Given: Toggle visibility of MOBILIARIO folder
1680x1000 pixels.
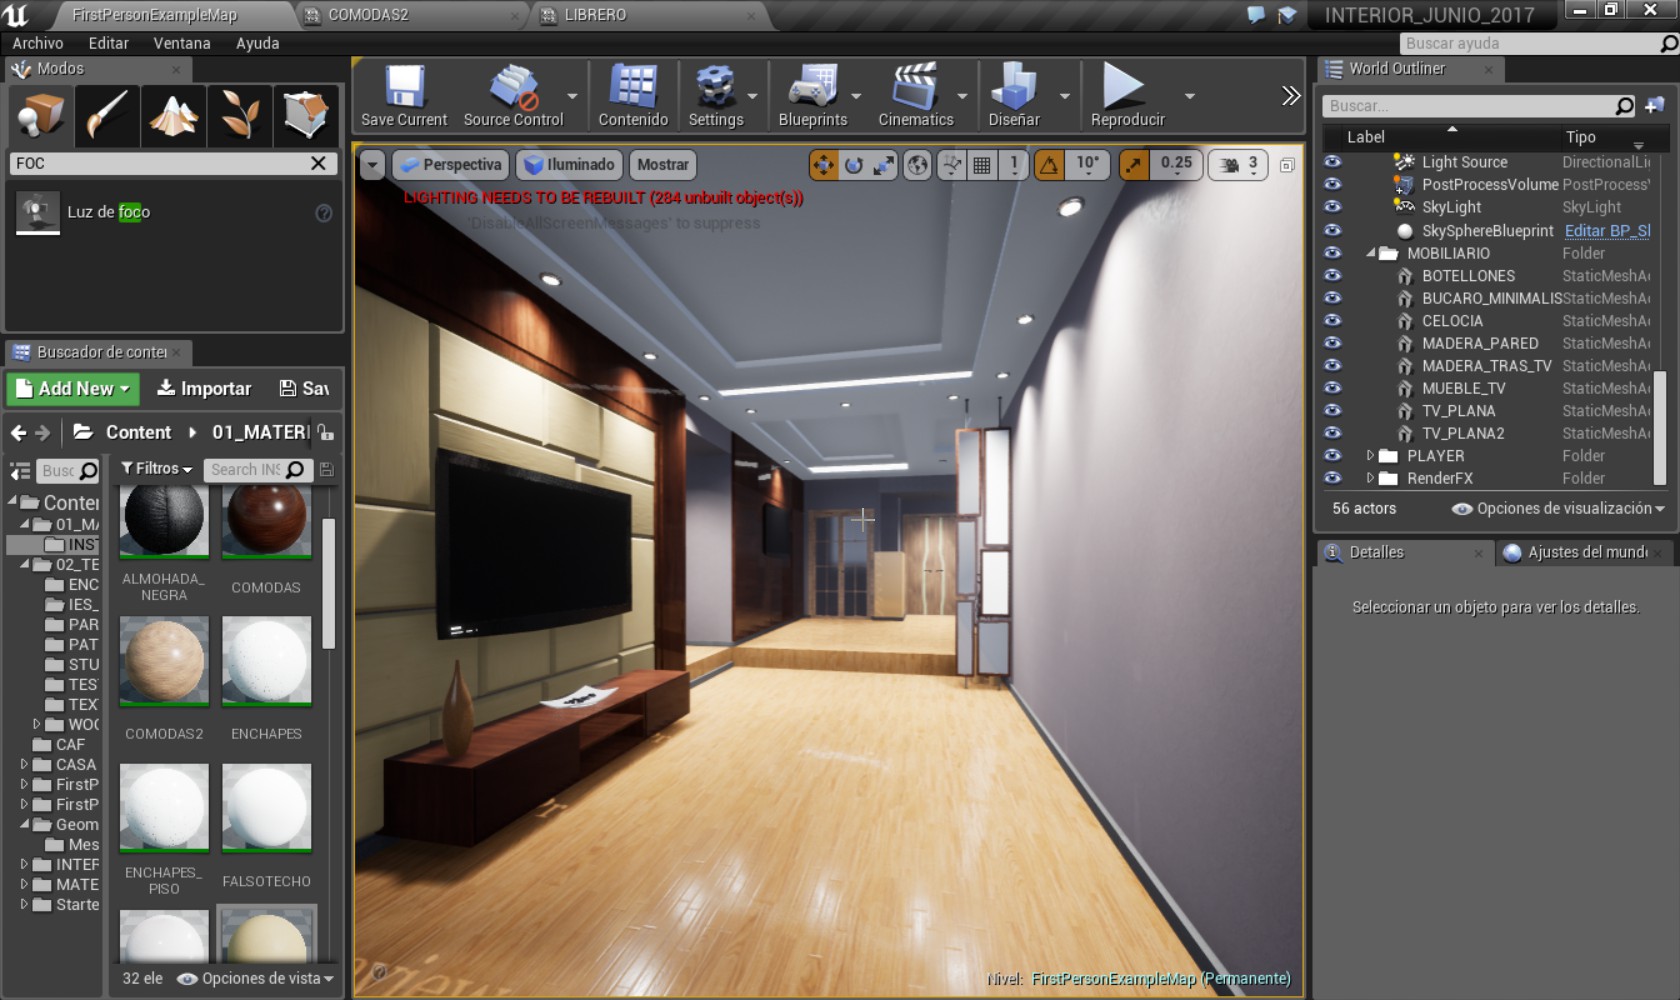Looking at the screenshot, I should pos(1333,253).
